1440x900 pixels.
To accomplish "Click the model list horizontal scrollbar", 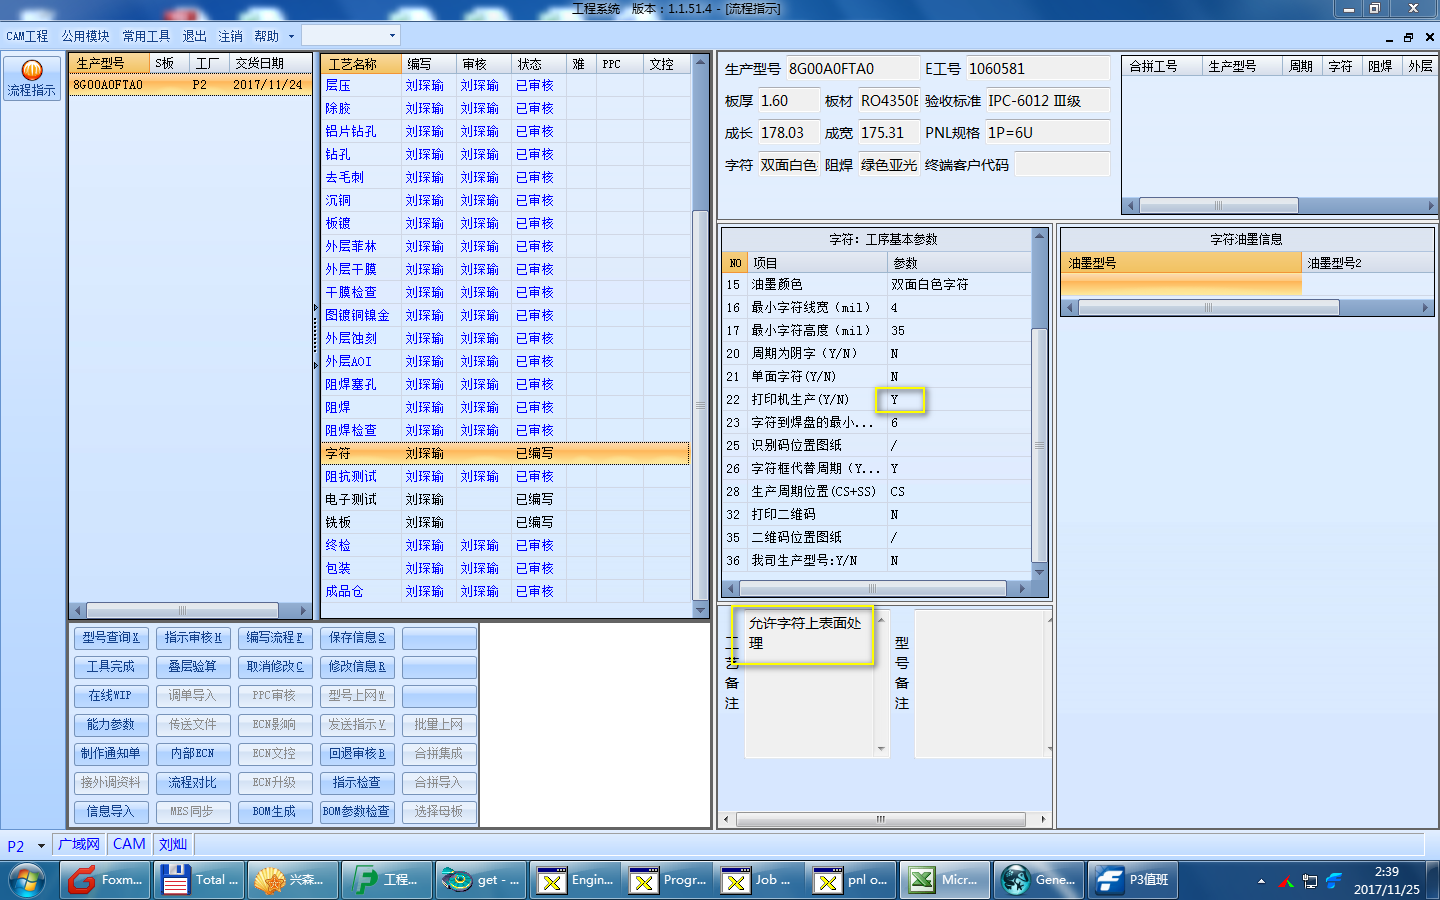I will [x=190, y=610].
